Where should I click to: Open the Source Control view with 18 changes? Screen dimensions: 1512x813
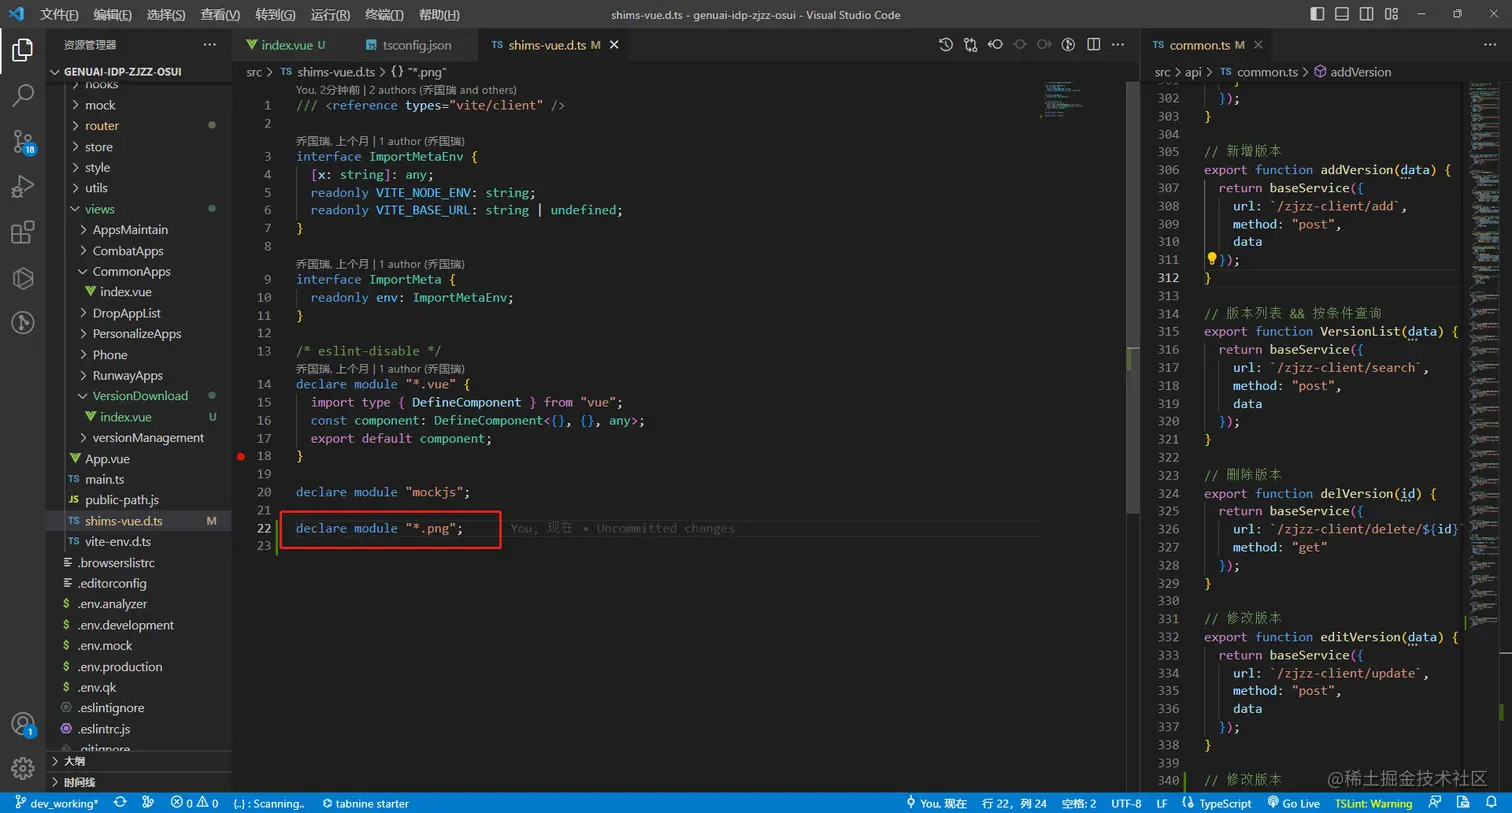(22, 141)
